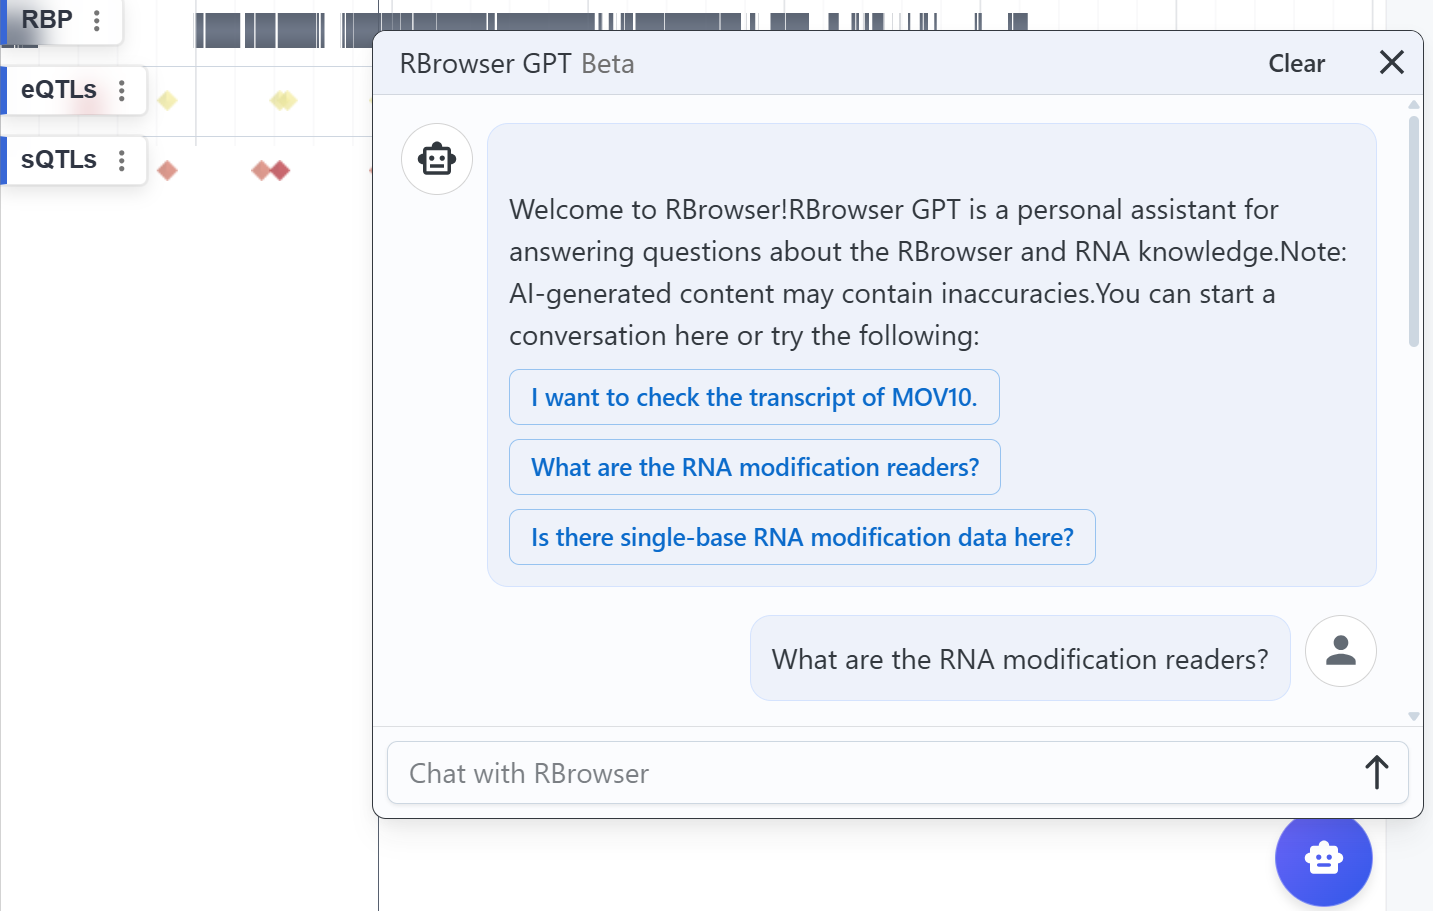Open the eQTLs track options menu
The width and height of the screenshot is (1433, 911).
pos(122,90)
